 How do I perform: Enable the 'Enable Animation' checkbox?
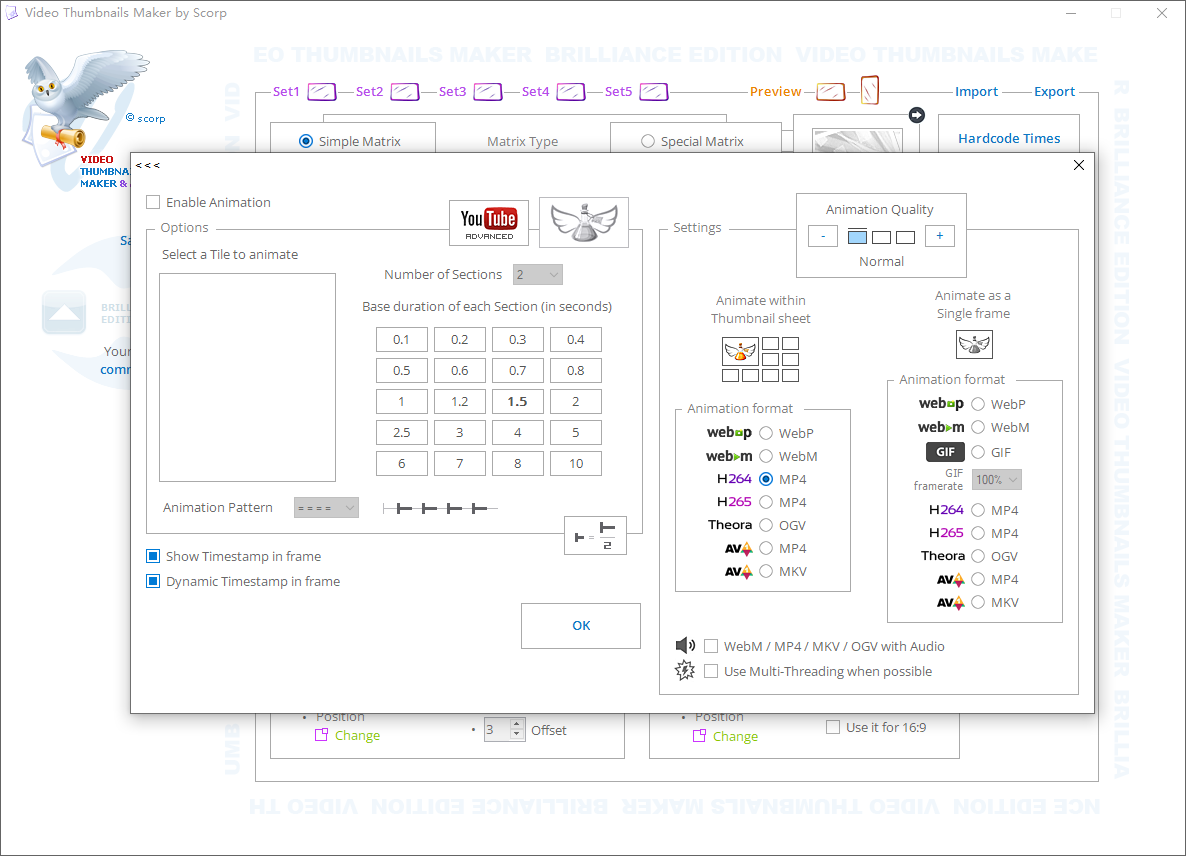tap(153, 202)
